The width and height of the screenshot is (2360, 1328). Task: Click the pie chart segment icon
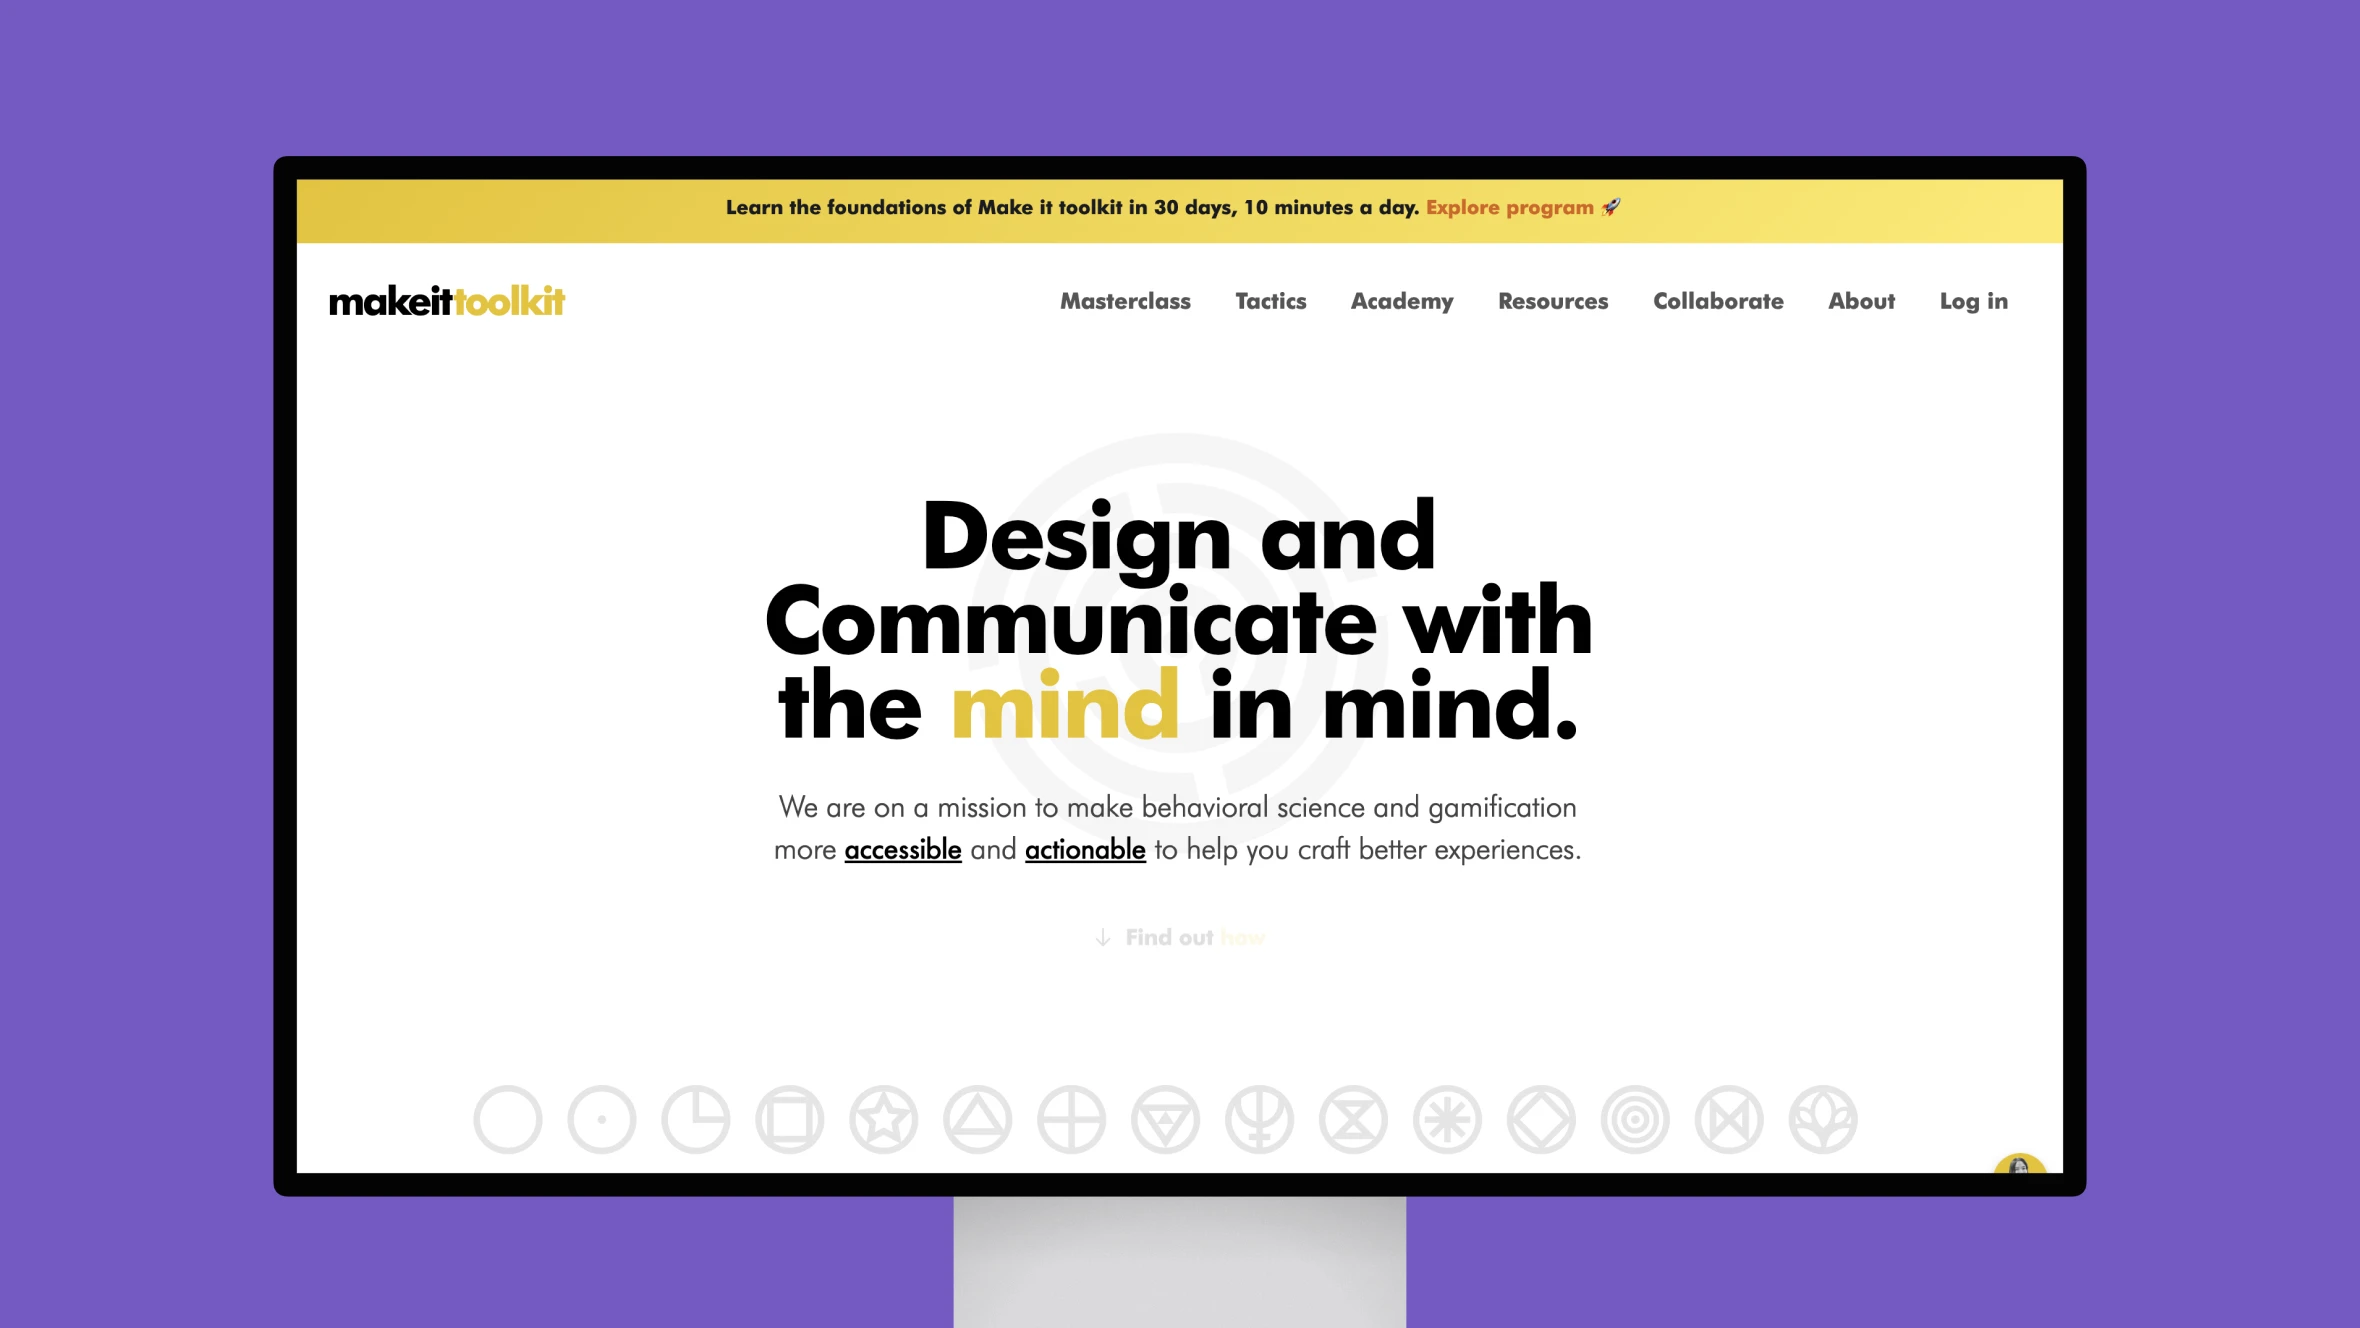click(x=692, y=1119)
